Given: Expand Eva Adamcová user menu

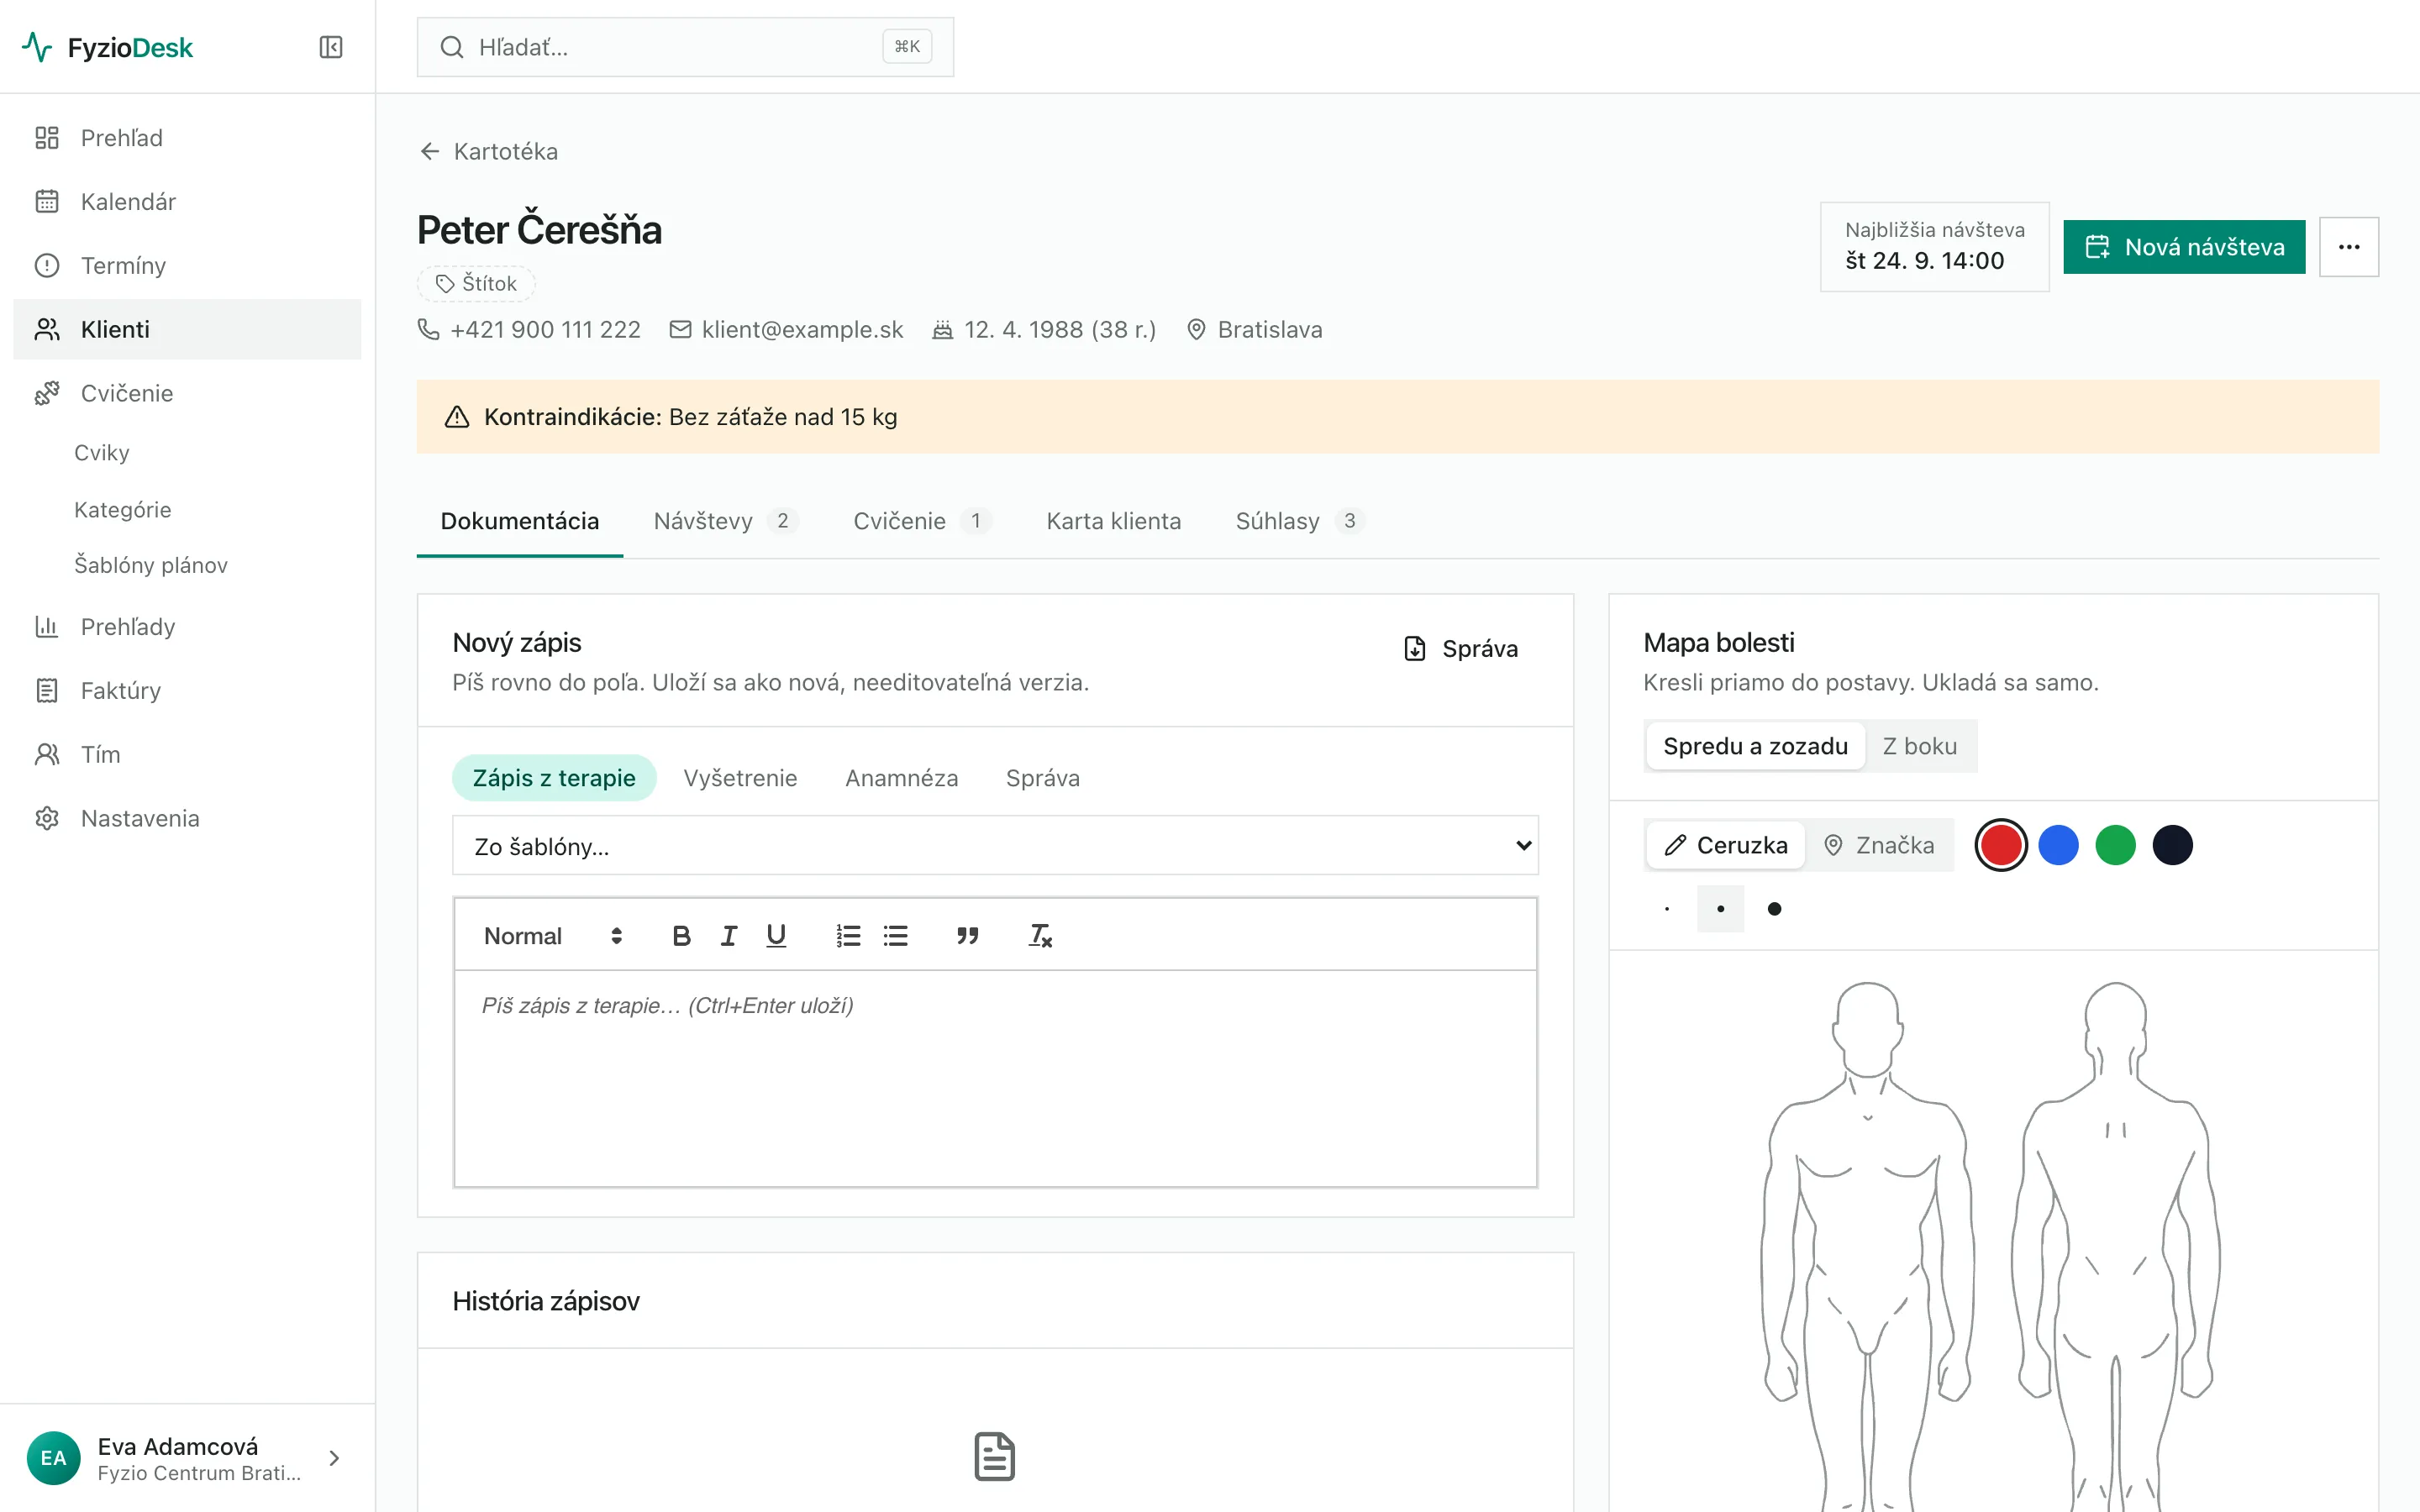Looking at the screenshot, I should click(187, 1458).
